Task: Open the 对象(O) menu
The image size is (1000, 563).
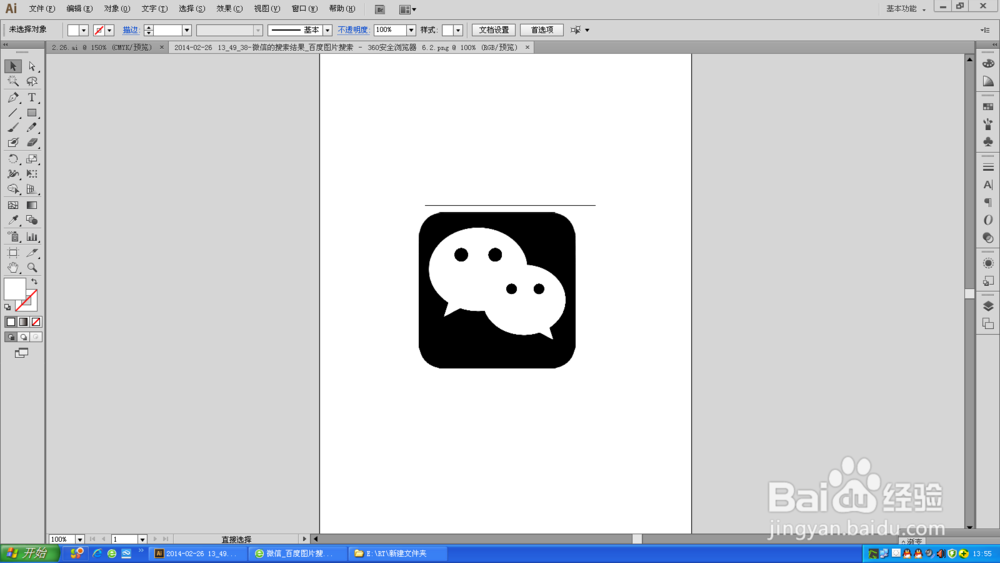Action: [x=117, y=9]
